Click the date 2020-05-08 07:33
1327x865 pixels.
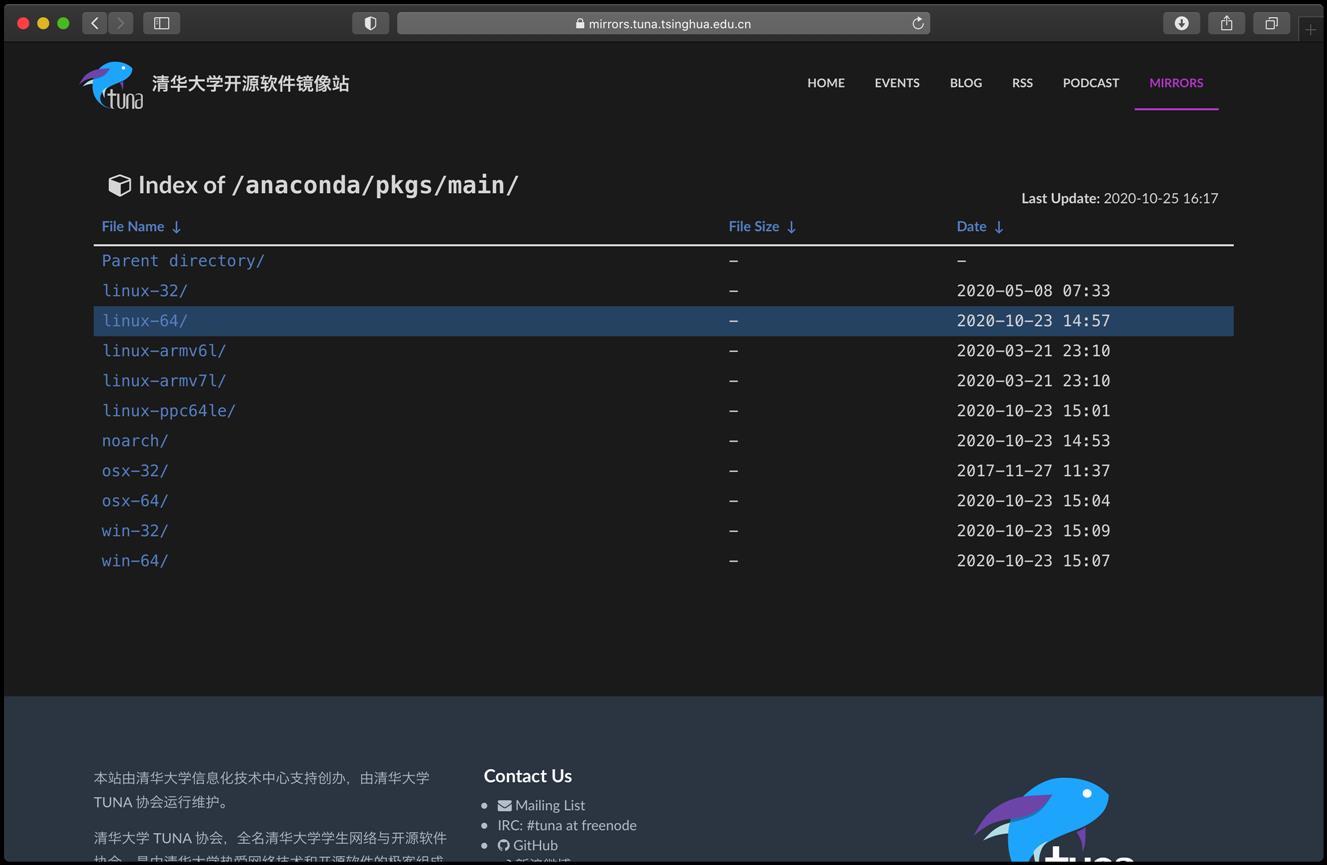pos(1033,291)
